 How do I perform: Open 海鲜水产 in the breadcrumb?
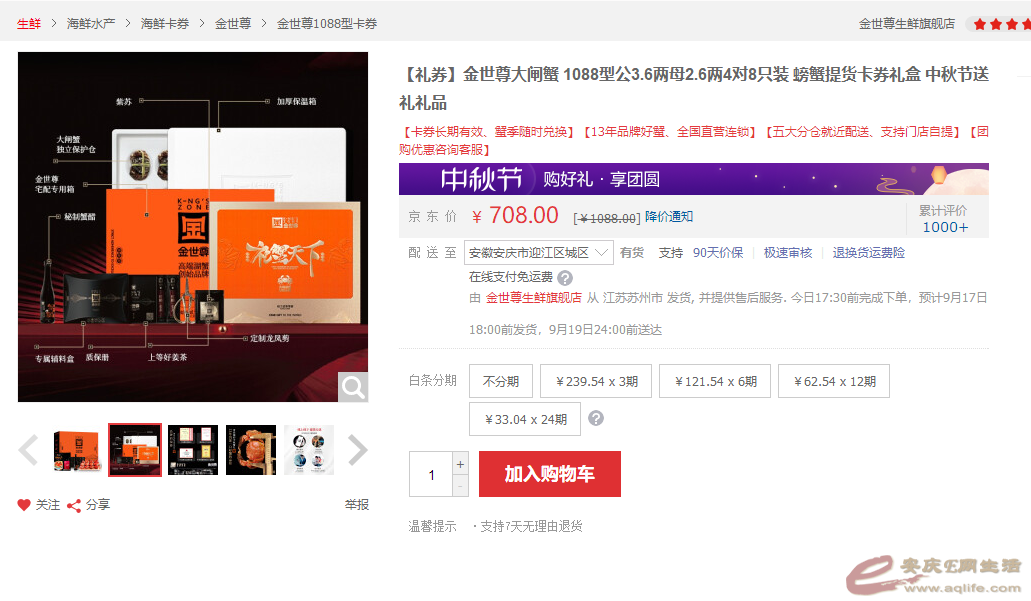91,23
